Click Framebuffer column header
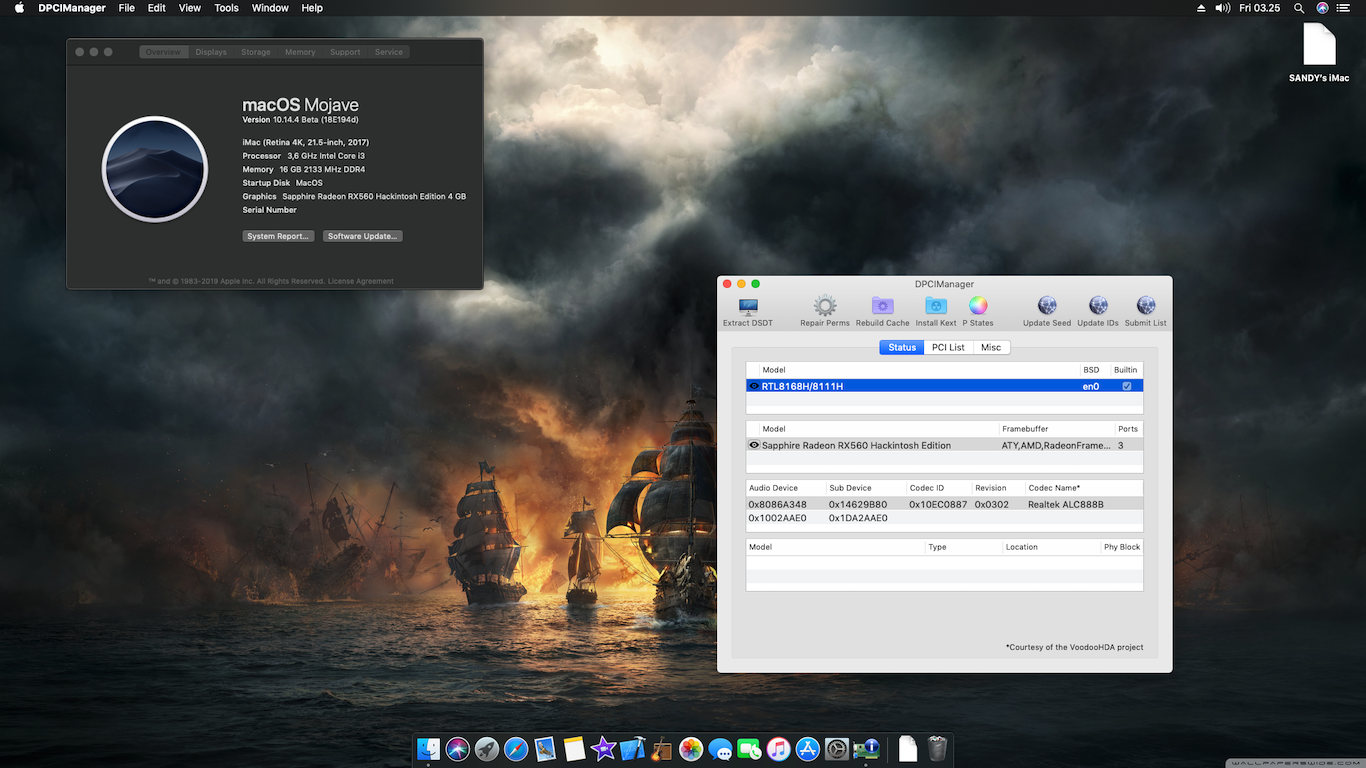The height and width of the screenshot is (768, 1366). click(x=1057, y=429)
